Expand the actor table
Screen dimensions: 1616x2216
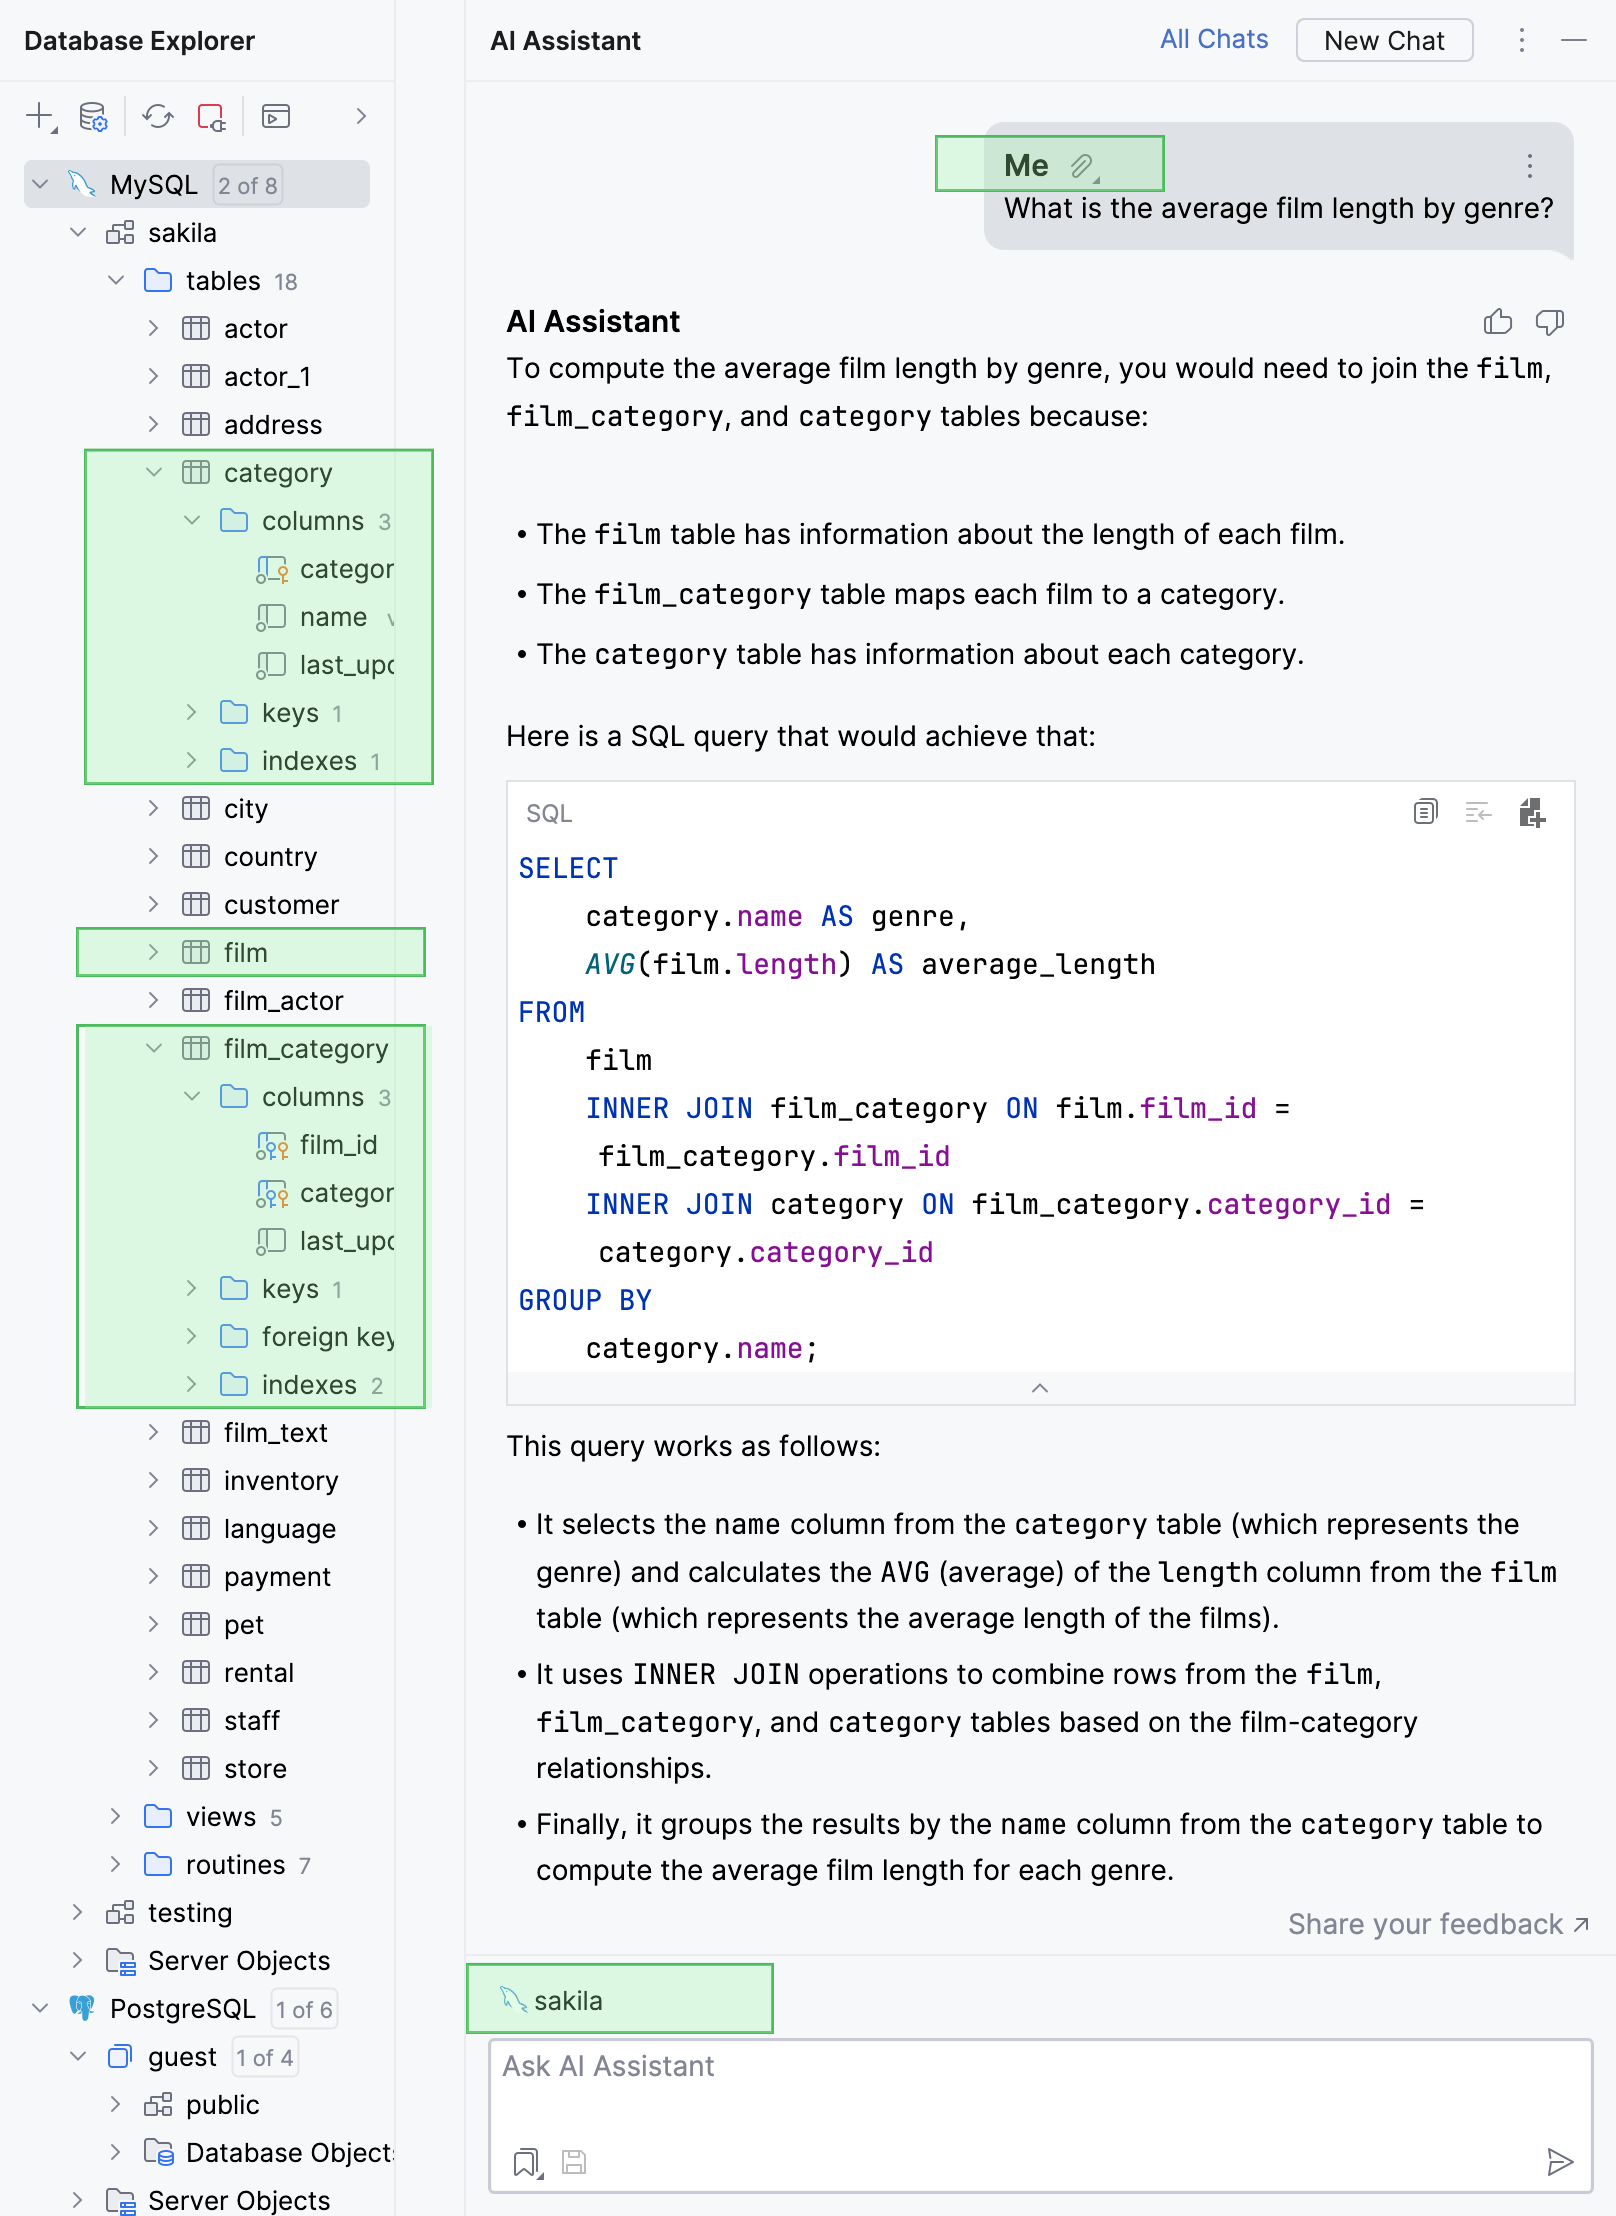[153, 329]
